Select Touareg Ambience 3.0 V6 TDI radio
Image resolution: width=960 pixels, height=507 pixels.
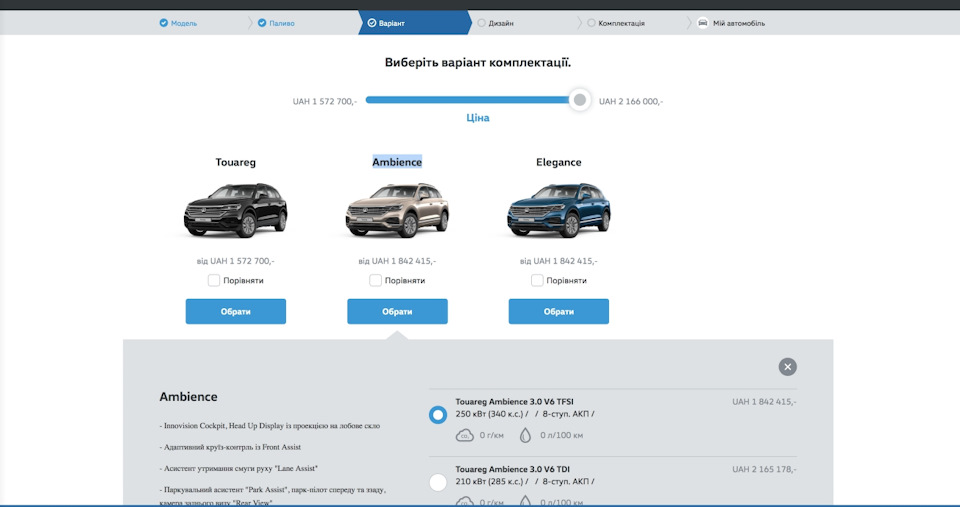(438, 482)
